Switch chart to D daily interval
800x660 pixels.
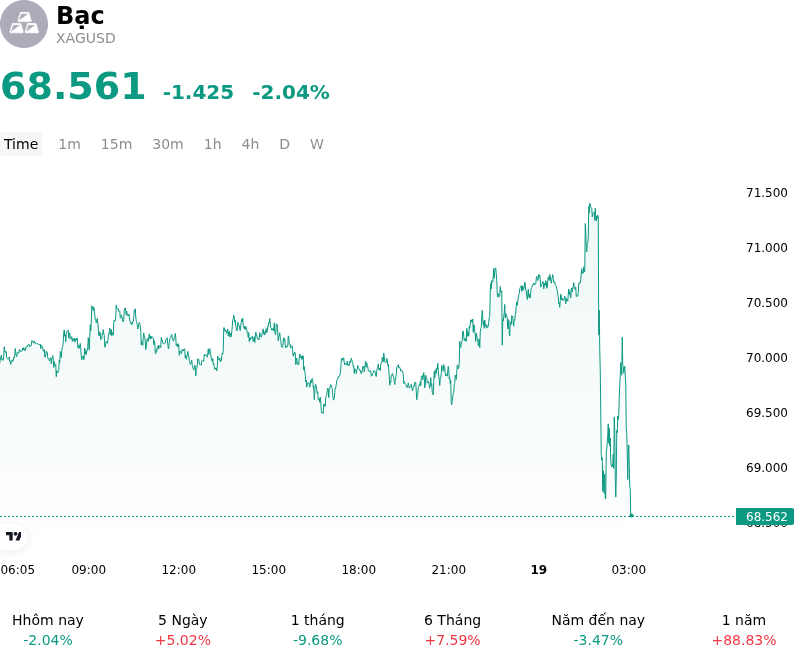(284, 144)
